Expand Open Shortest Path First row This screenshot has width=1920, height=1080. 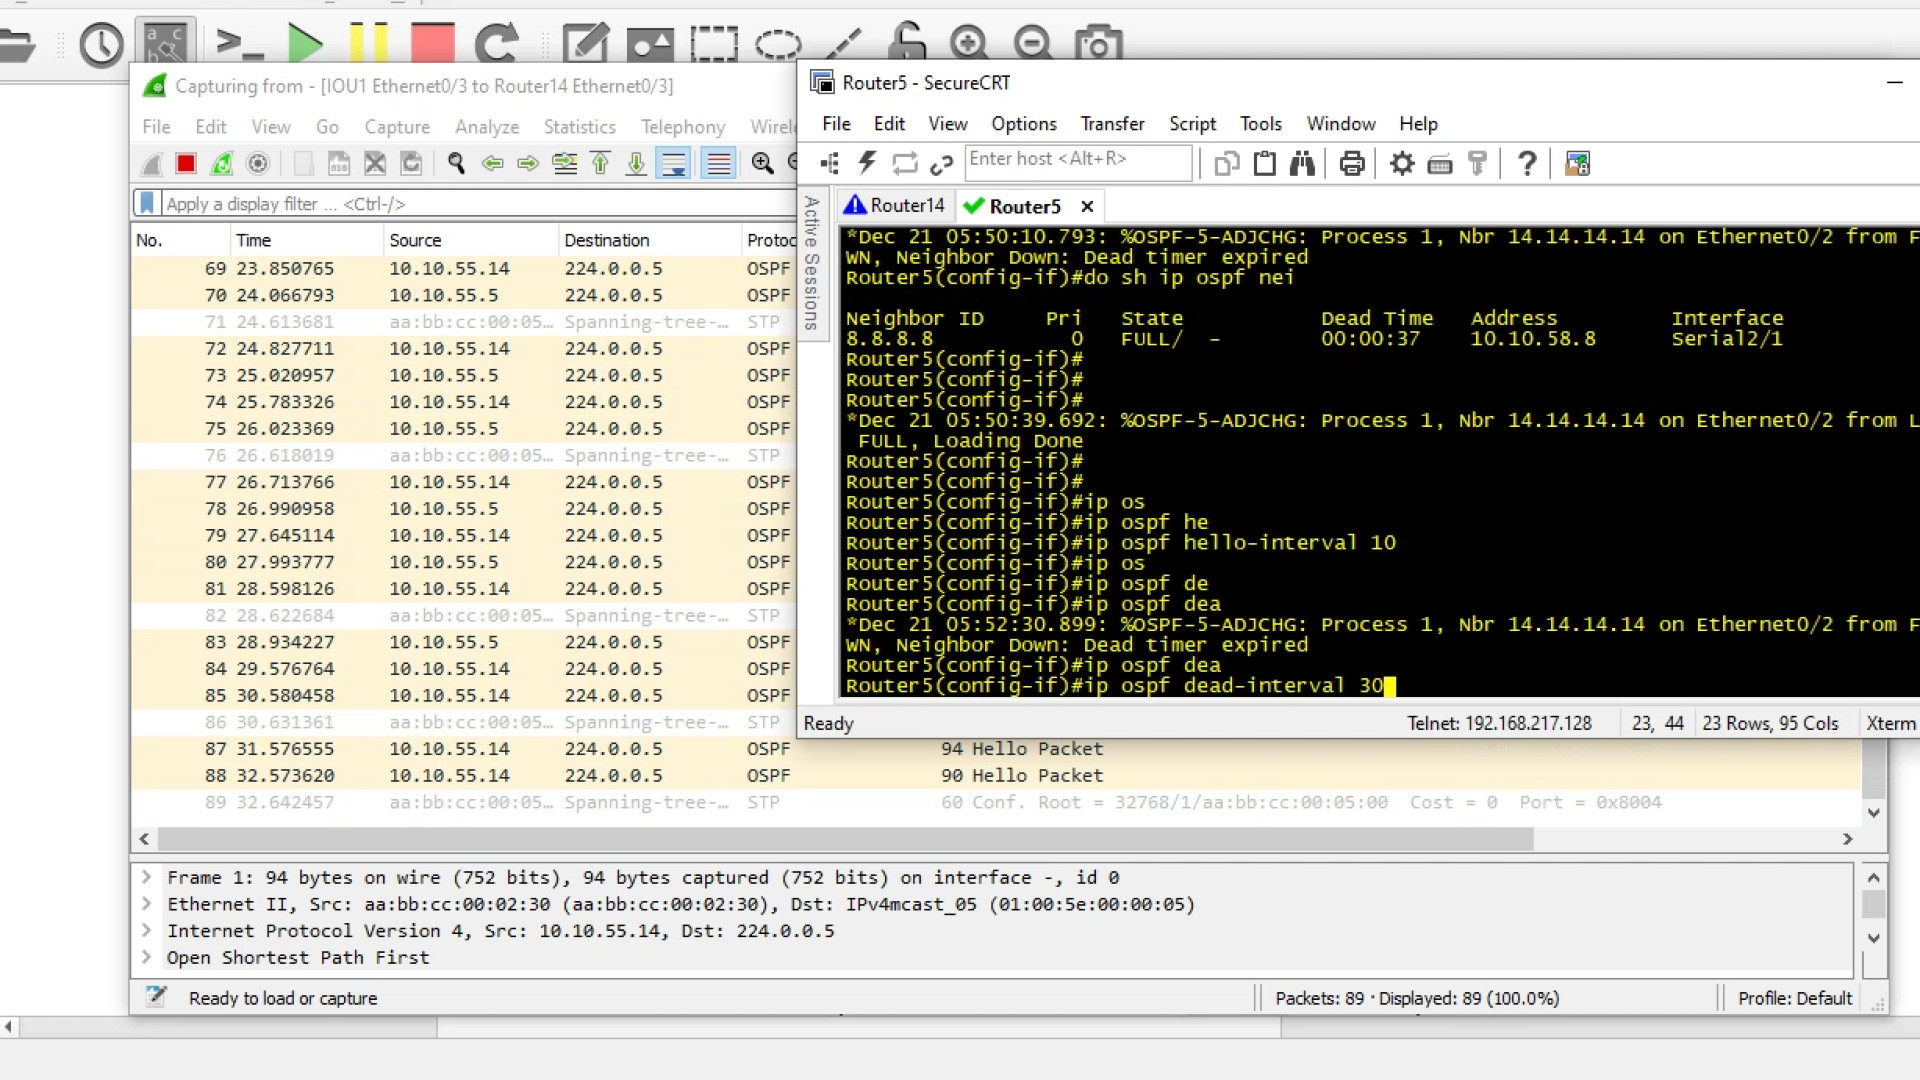click(x=147, y=957)
